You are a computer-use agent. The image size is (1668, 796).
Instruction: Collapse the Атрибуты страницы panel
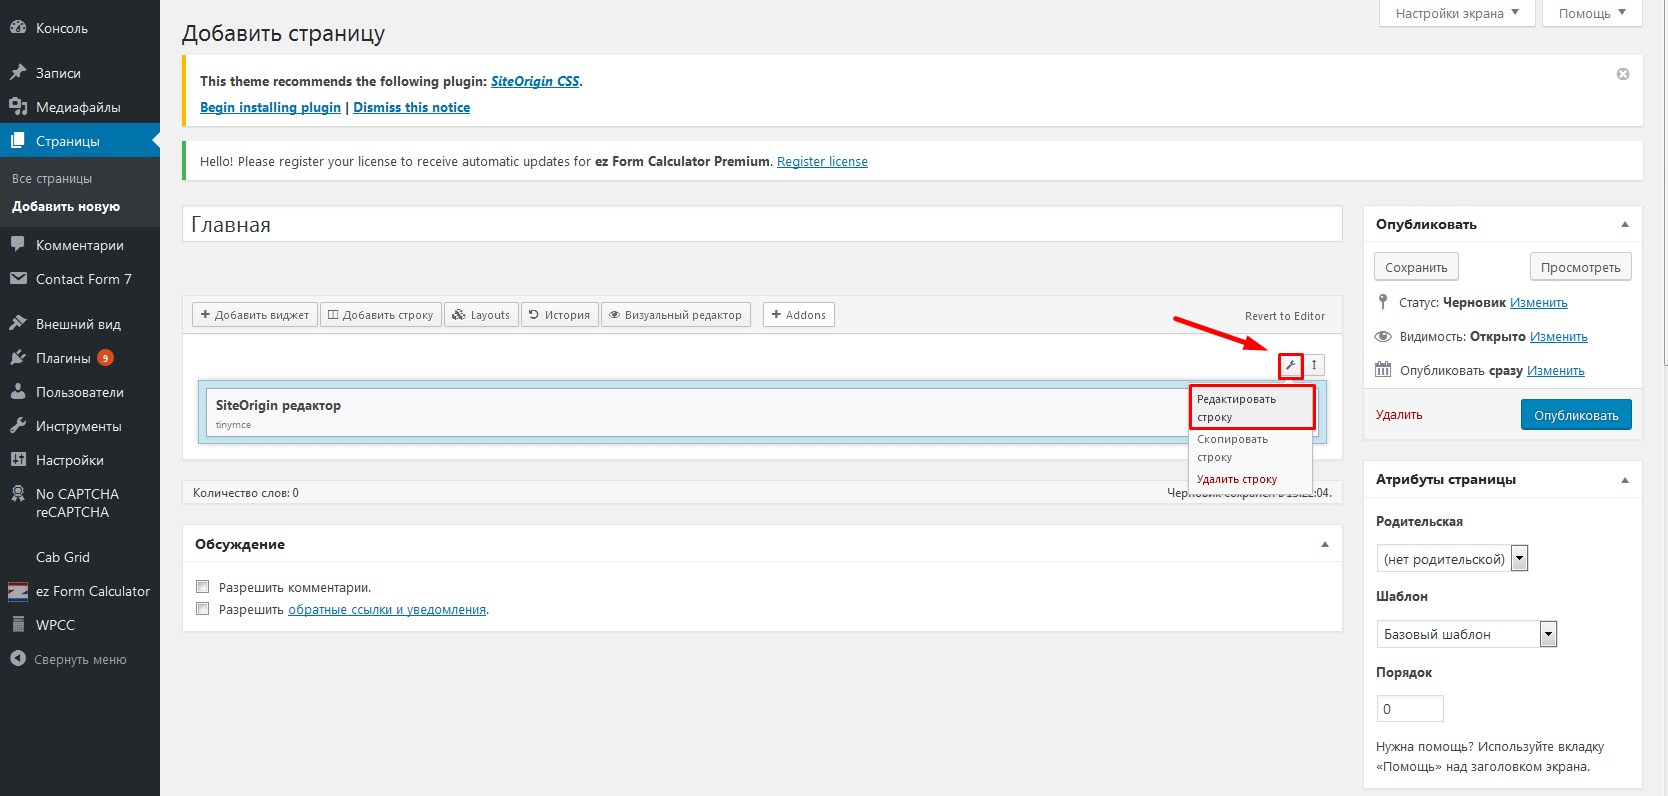(1625, 480)
